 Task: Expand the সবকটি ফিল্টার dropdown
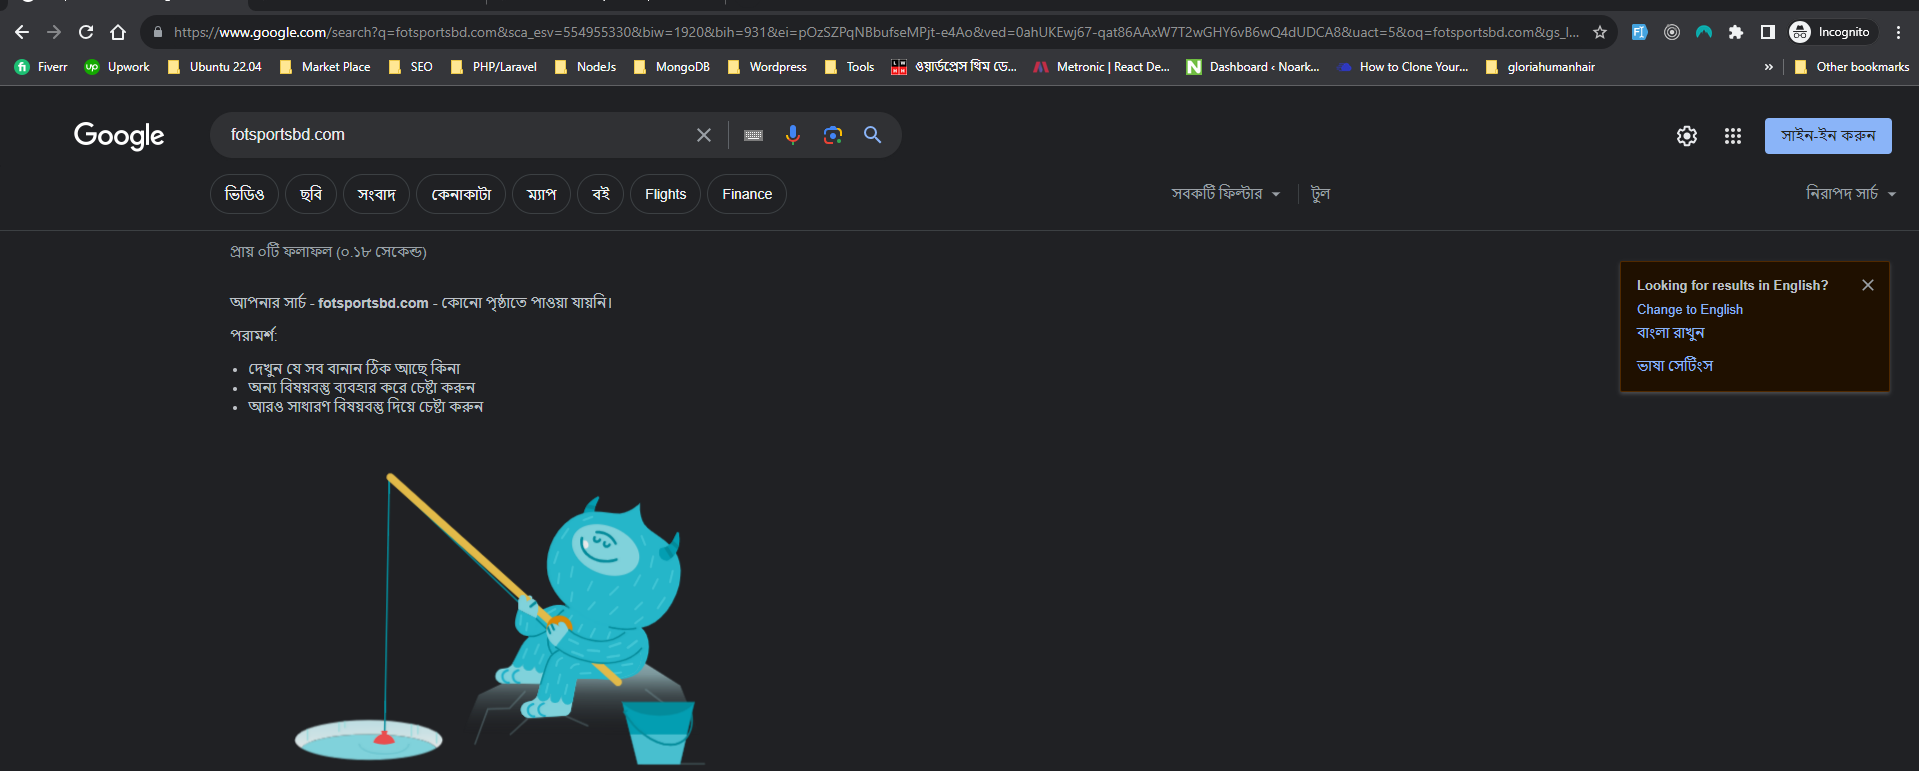1225,194
